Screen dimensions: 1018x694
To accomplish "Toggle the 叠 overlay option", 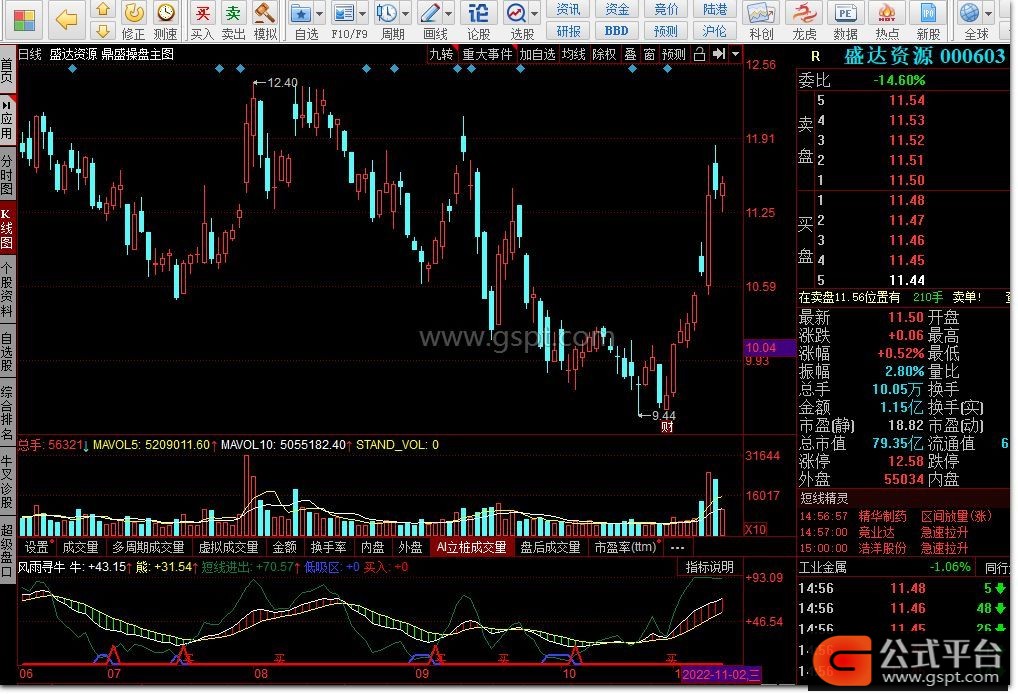I will tap(630, 55).
